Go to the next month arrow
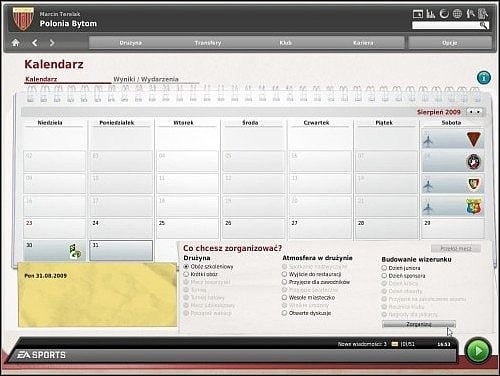 tap(478, 112)
